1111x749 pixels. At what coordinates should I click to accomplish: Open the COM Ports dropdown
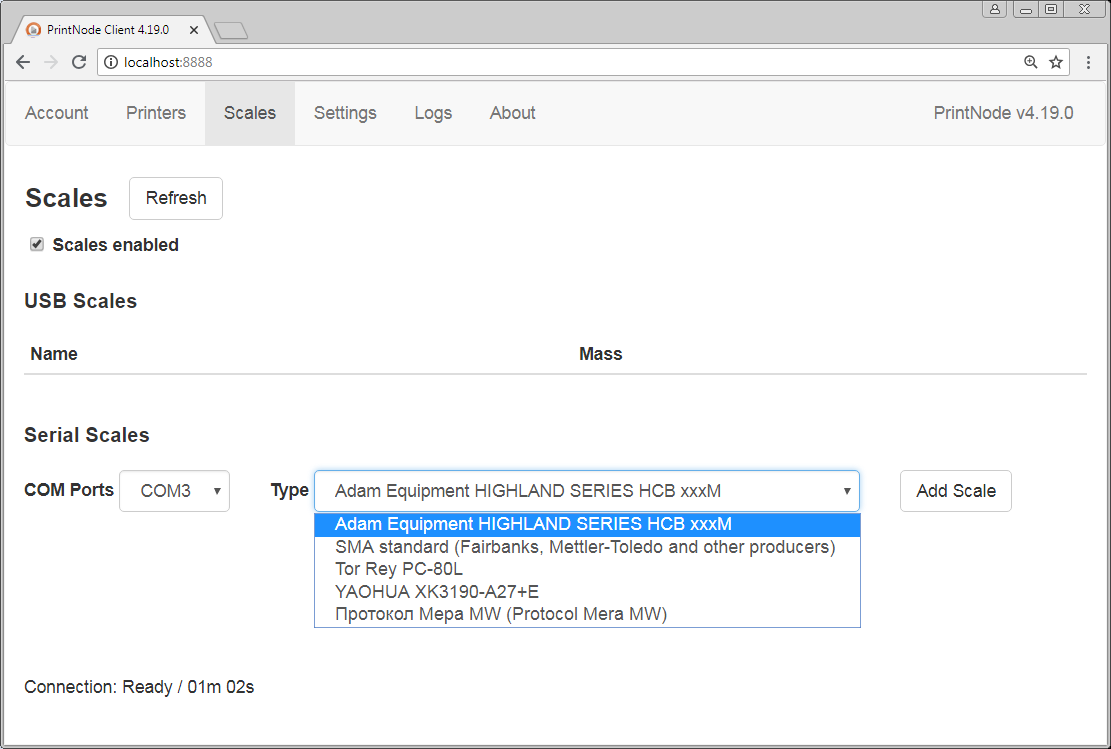[x=174, y=490]
